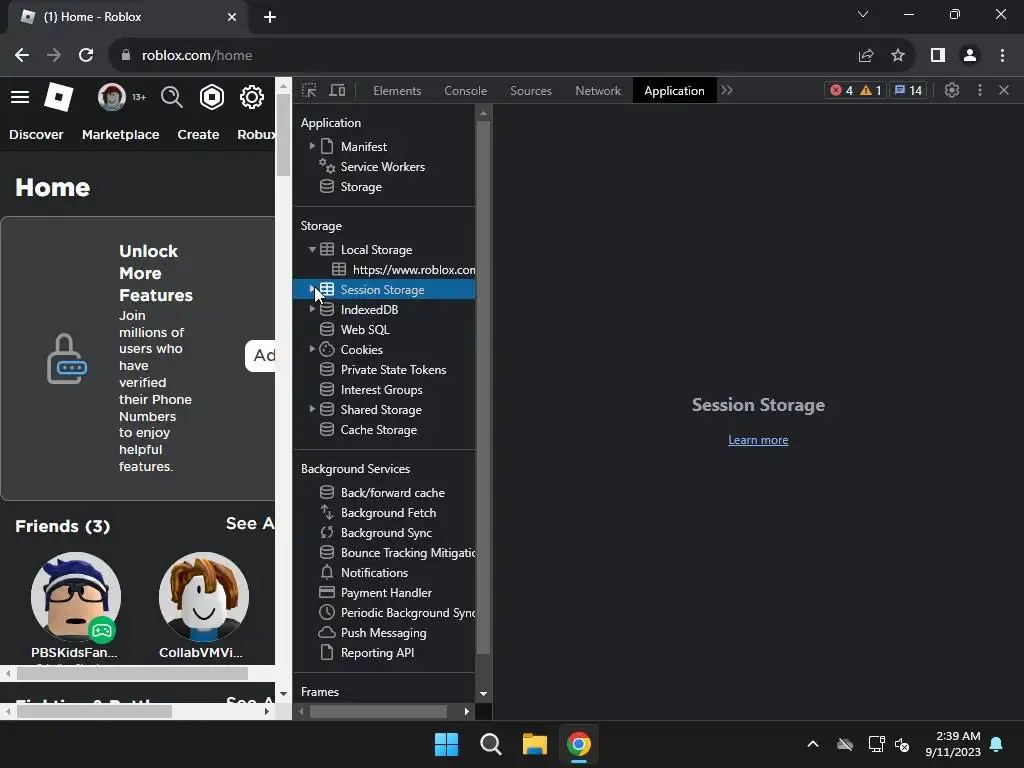The height and width of the screenshot is (768, 1024).
Task: Click the See All link beside Friends
Action: tap(250, 524)
